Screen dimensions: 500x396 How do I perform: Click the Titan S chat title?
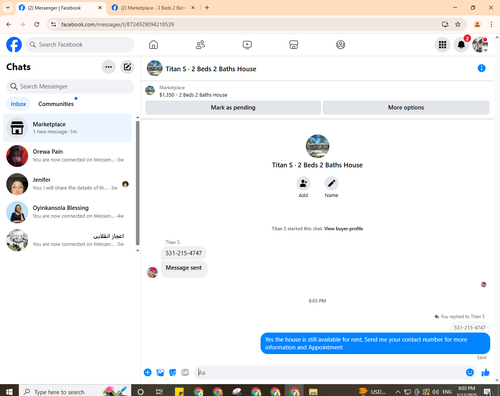(x=211, y=69)
